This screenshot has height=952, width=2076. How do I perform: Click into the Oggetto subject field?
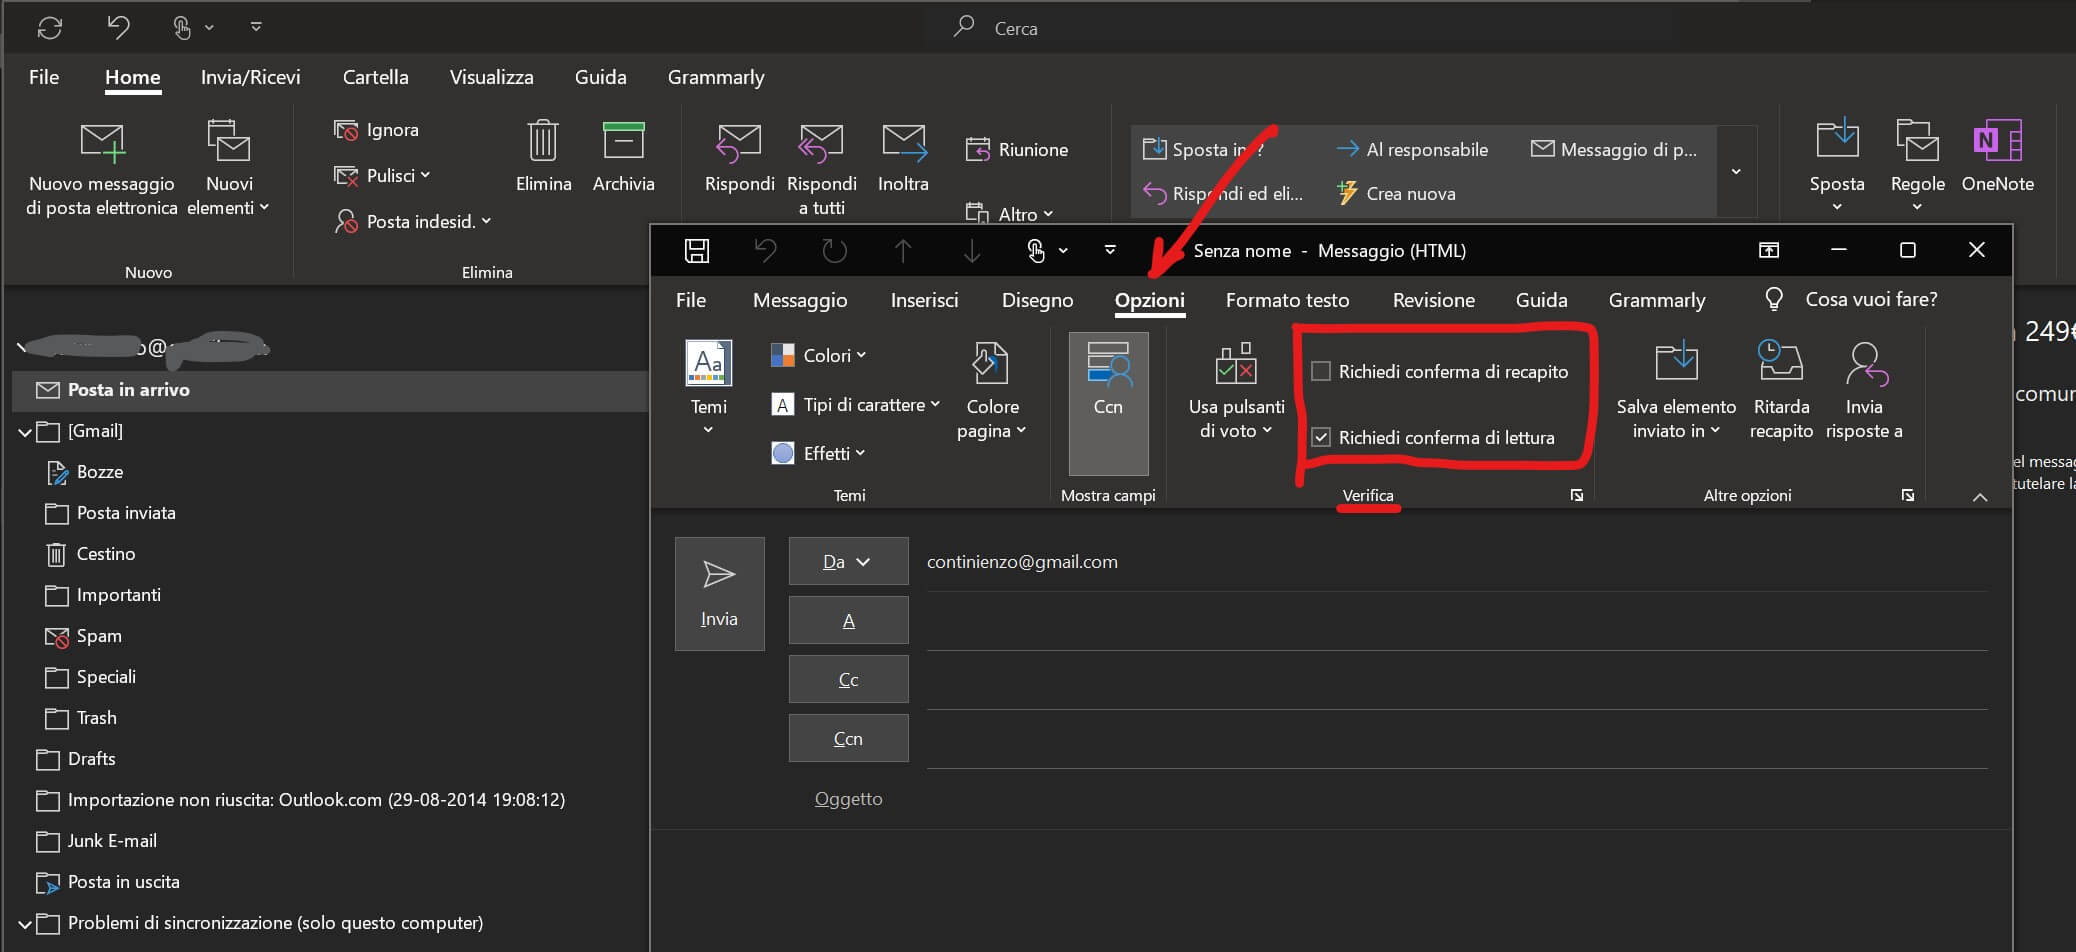point(1400,799)
